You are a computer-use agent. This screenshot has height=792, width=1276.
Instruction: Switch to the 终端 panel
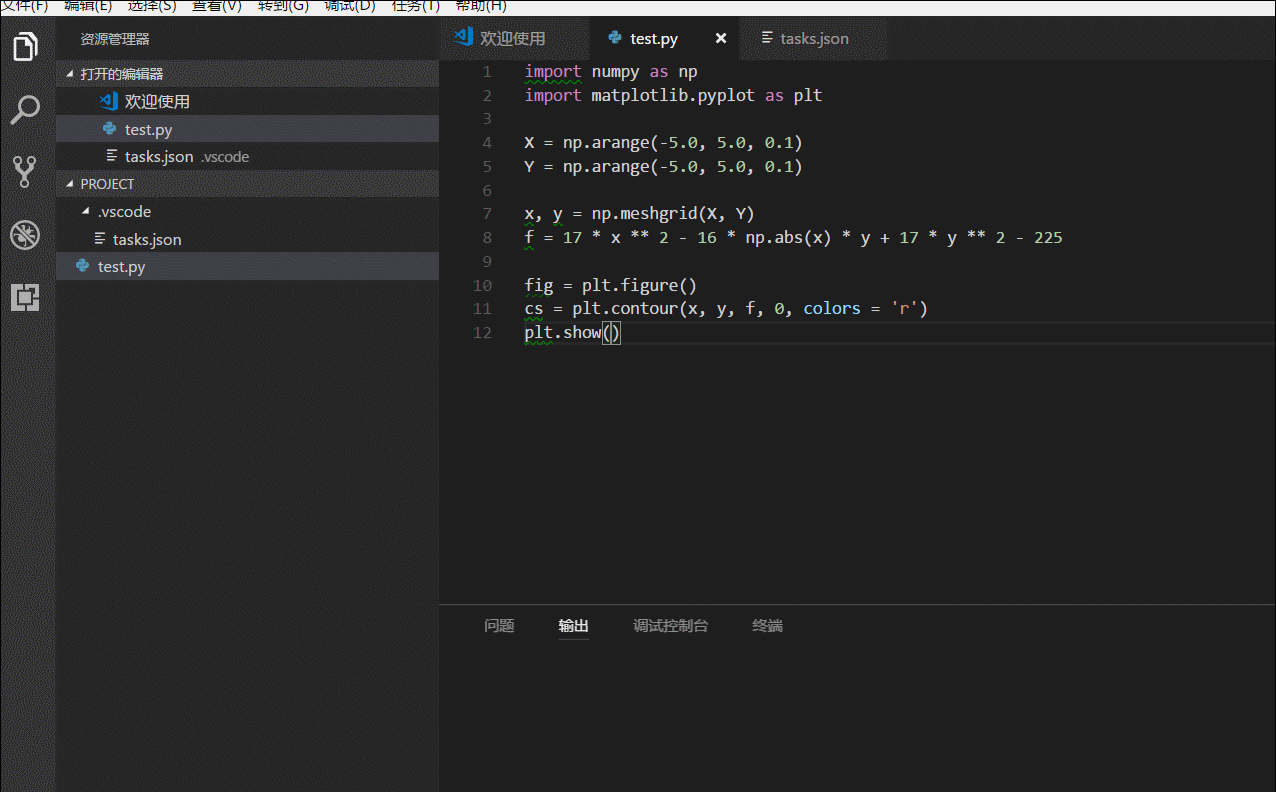pos(767,625)
